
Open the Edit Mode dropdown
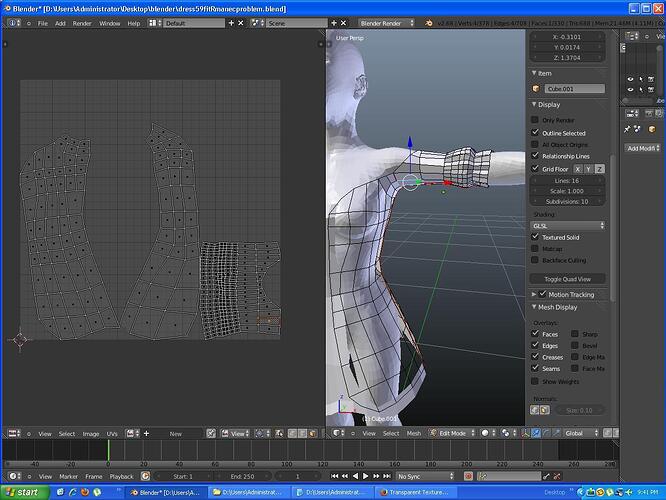coord(452,433)
